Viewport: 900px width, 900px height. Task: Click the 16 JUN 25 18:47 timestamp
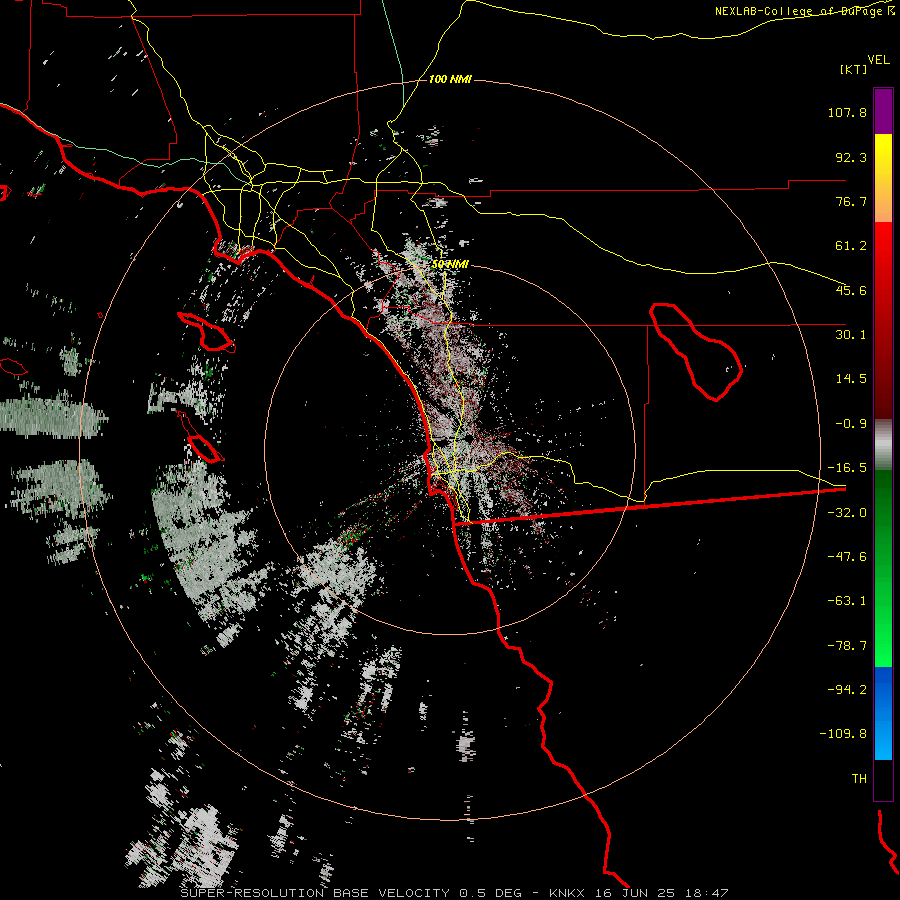(x=664, y=893)
